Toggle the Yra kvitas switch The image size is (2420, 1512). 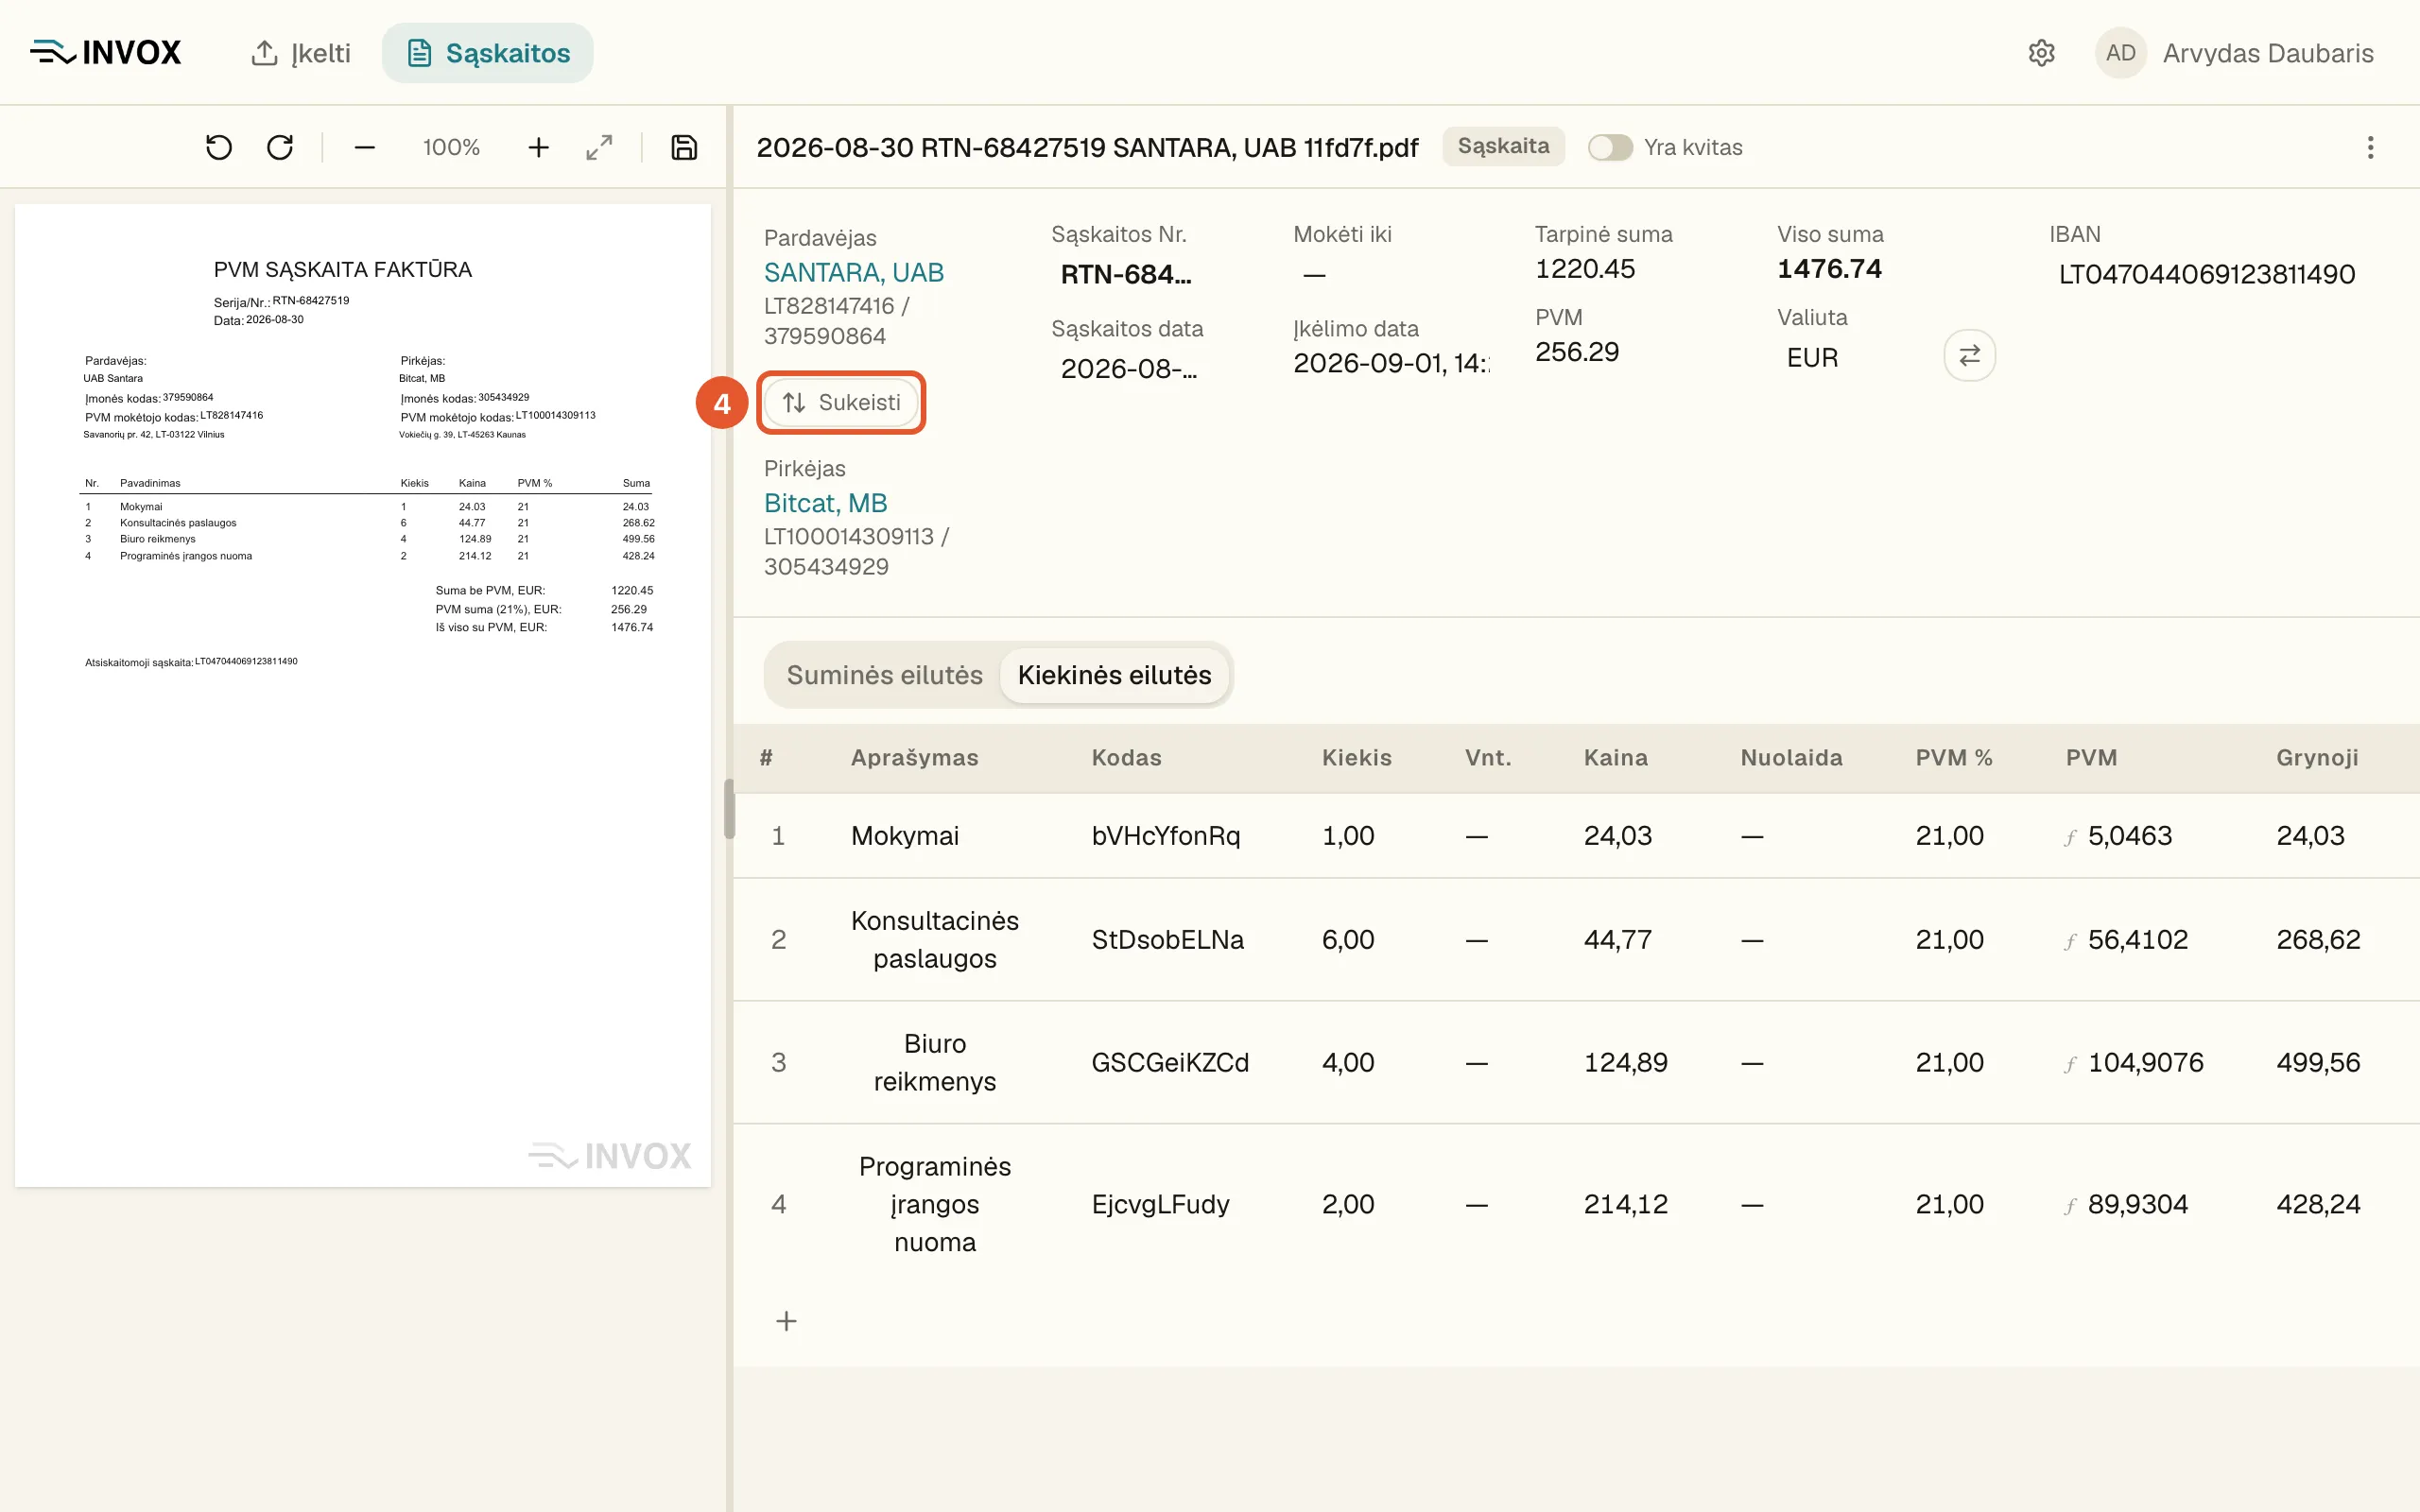[x=1610, y=147]
